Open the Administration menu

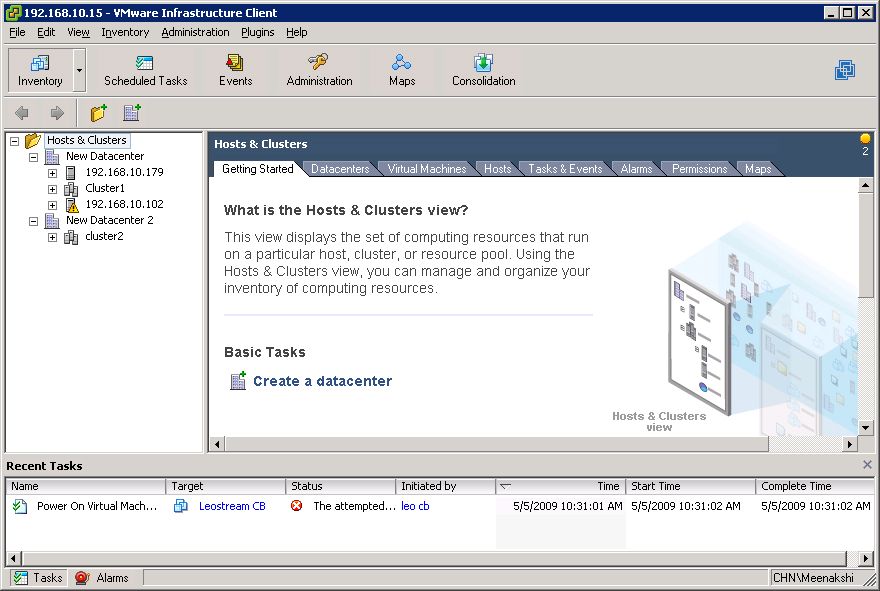(195, 32)
